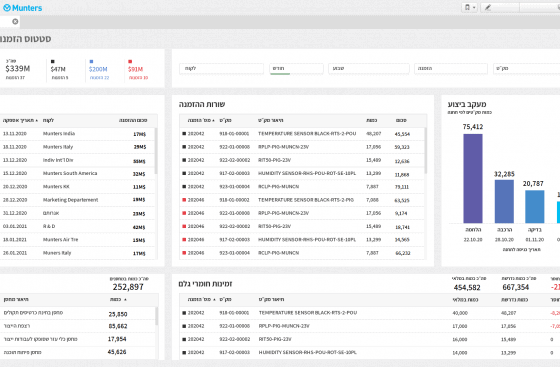The height and width of the screenshot is (367, 560).
Task: Click the Munters logo
Action: tap(22, 7)
